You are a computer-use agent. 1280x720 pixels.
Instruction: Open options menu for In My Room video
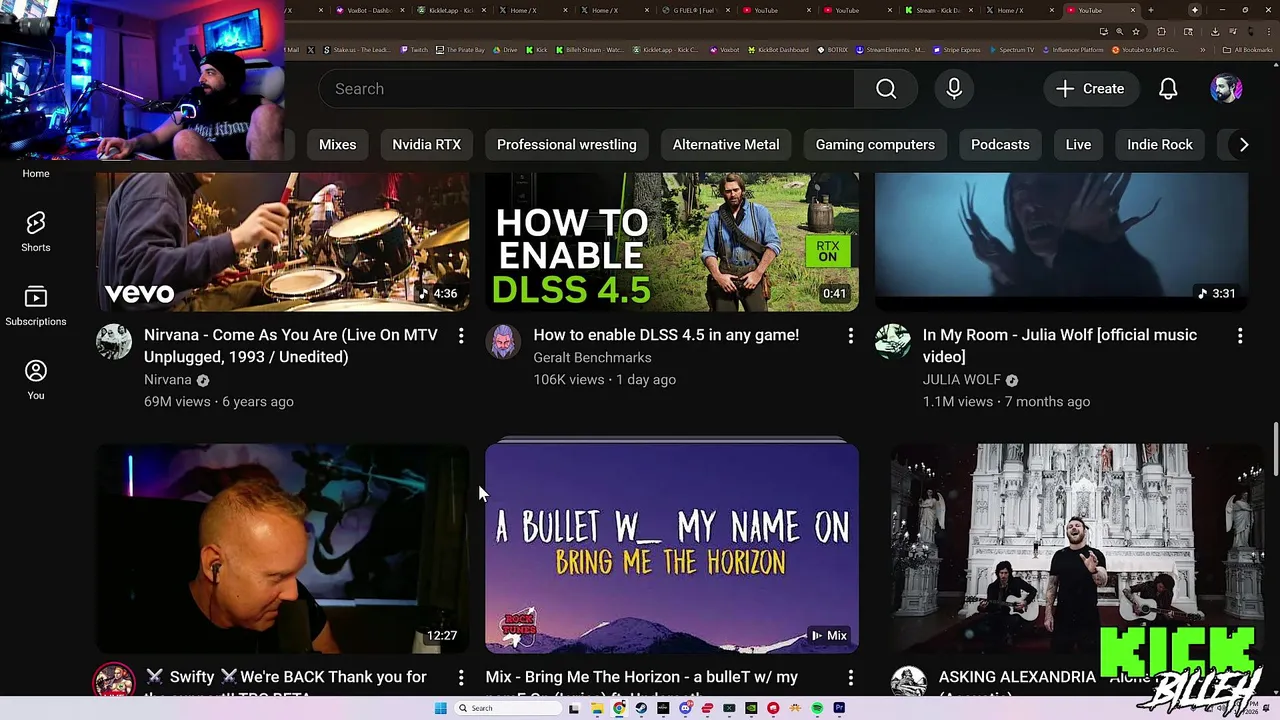[x=1240, y=337]
